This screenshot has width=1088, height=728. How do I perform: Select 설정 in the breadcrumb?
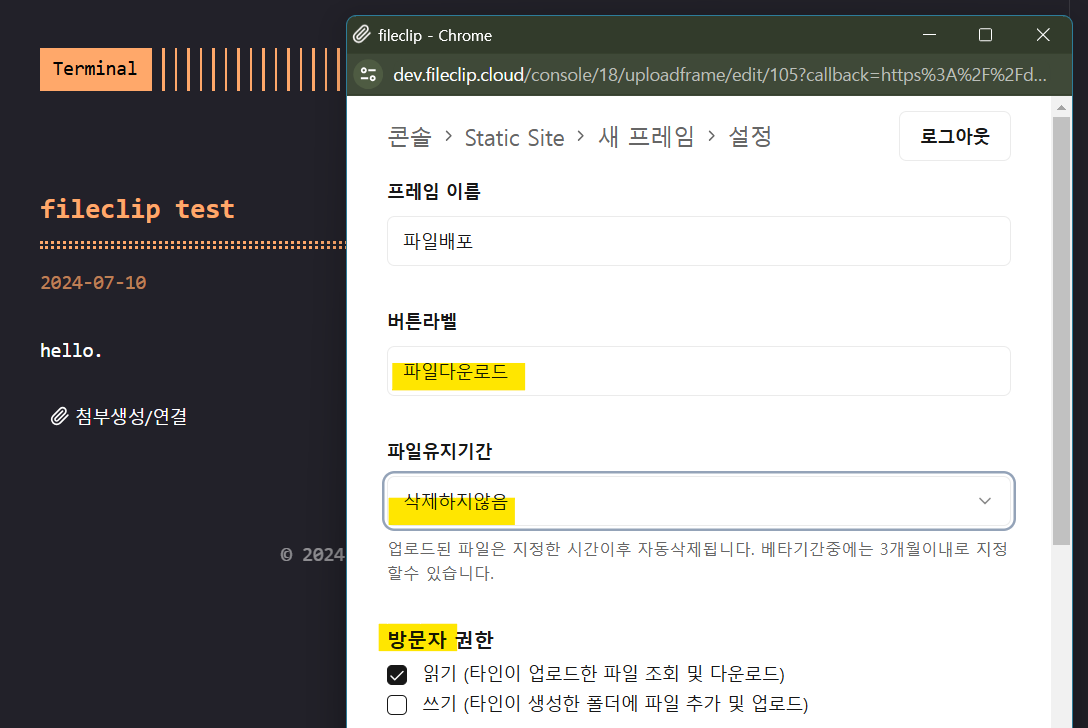750,137
